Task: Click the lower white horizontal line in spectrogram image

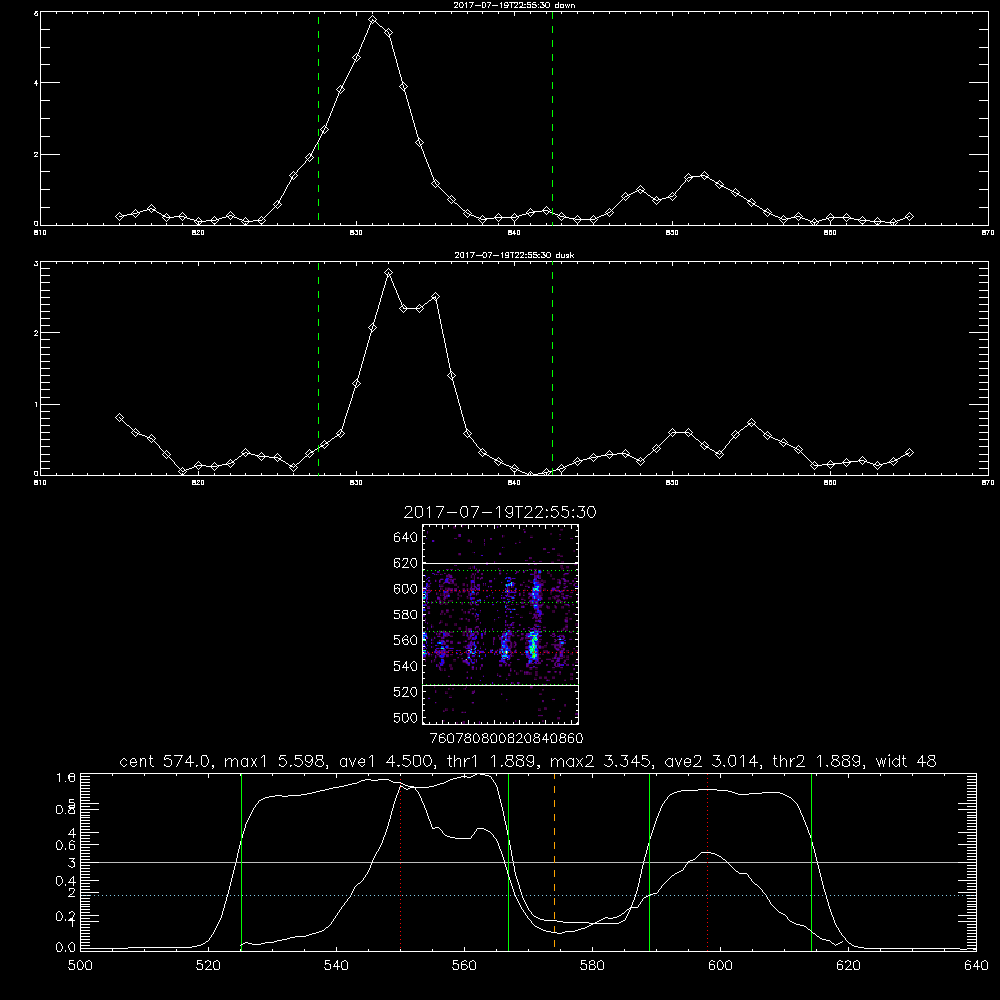Action: [x=501, y=685]
